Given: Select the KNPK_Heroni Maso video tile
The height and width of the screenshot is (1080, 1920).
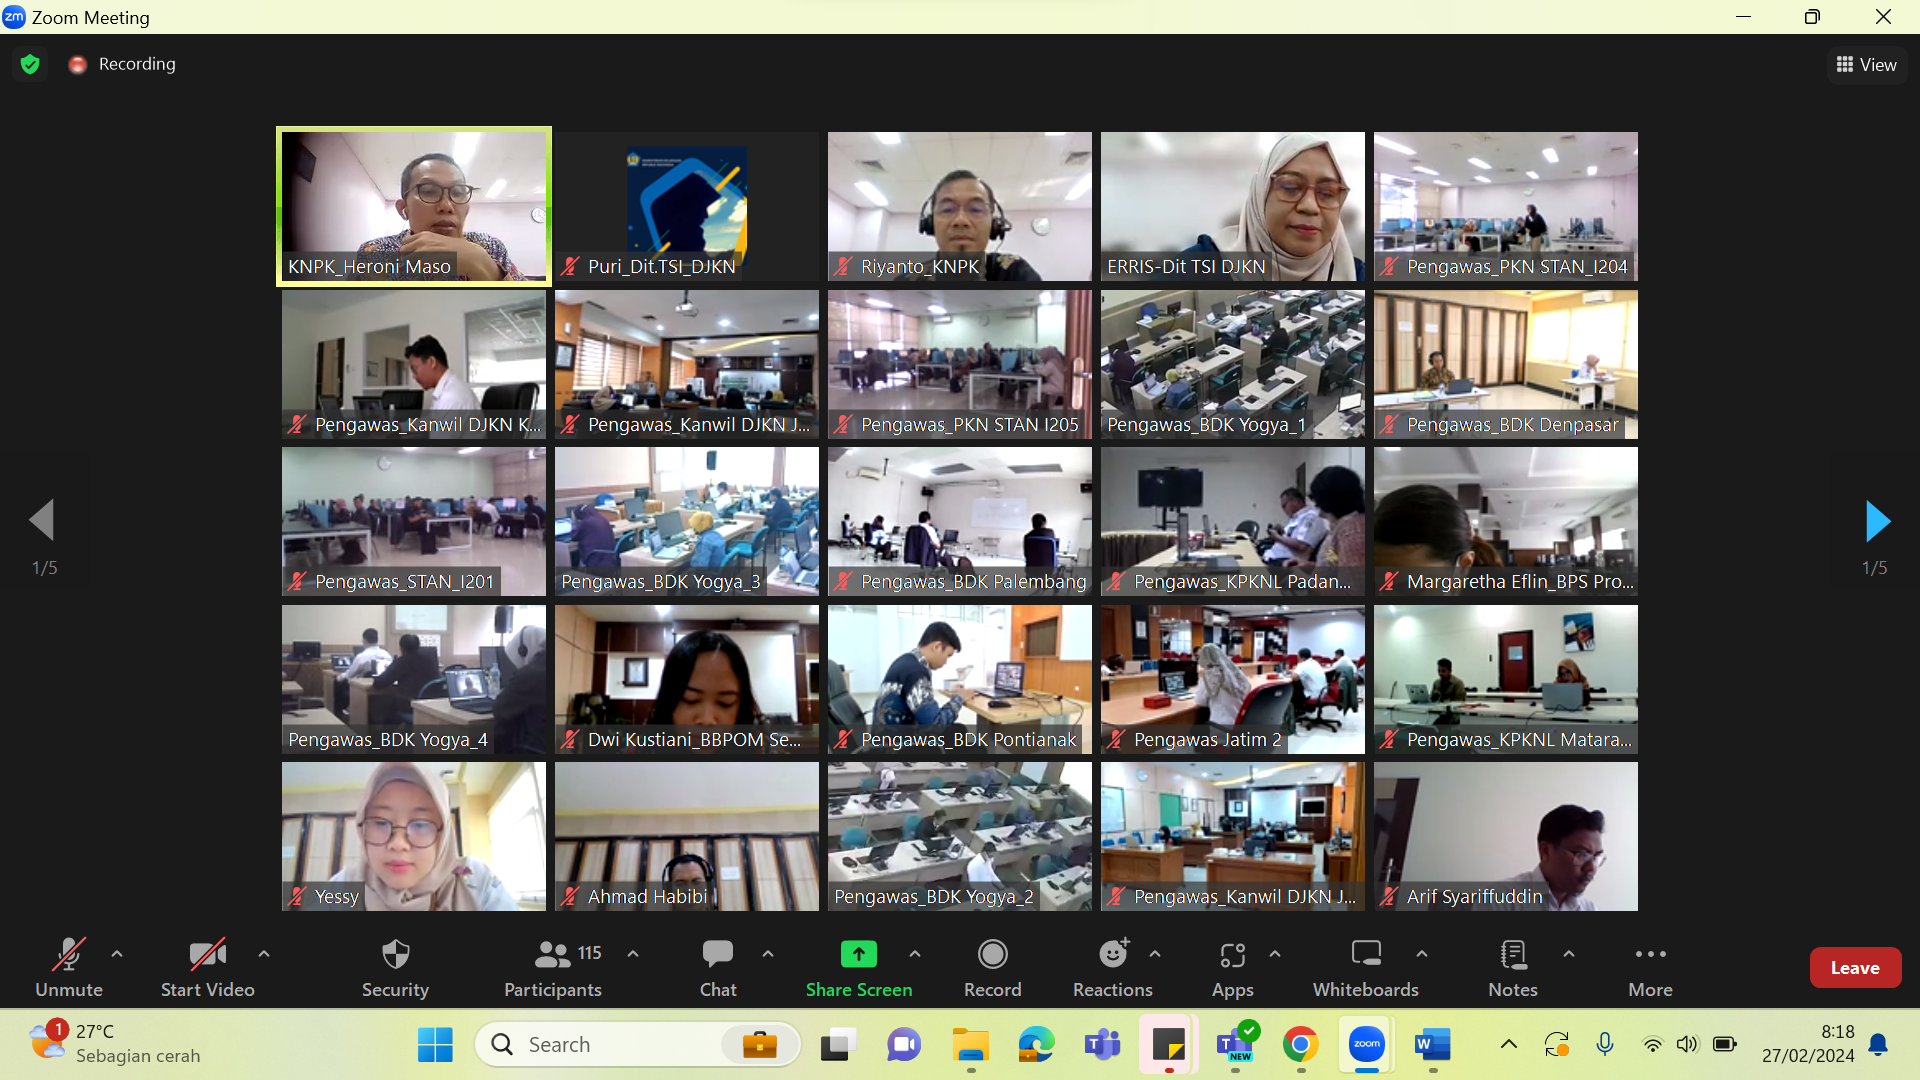Looking at the screenshot, I should (414, 206).
